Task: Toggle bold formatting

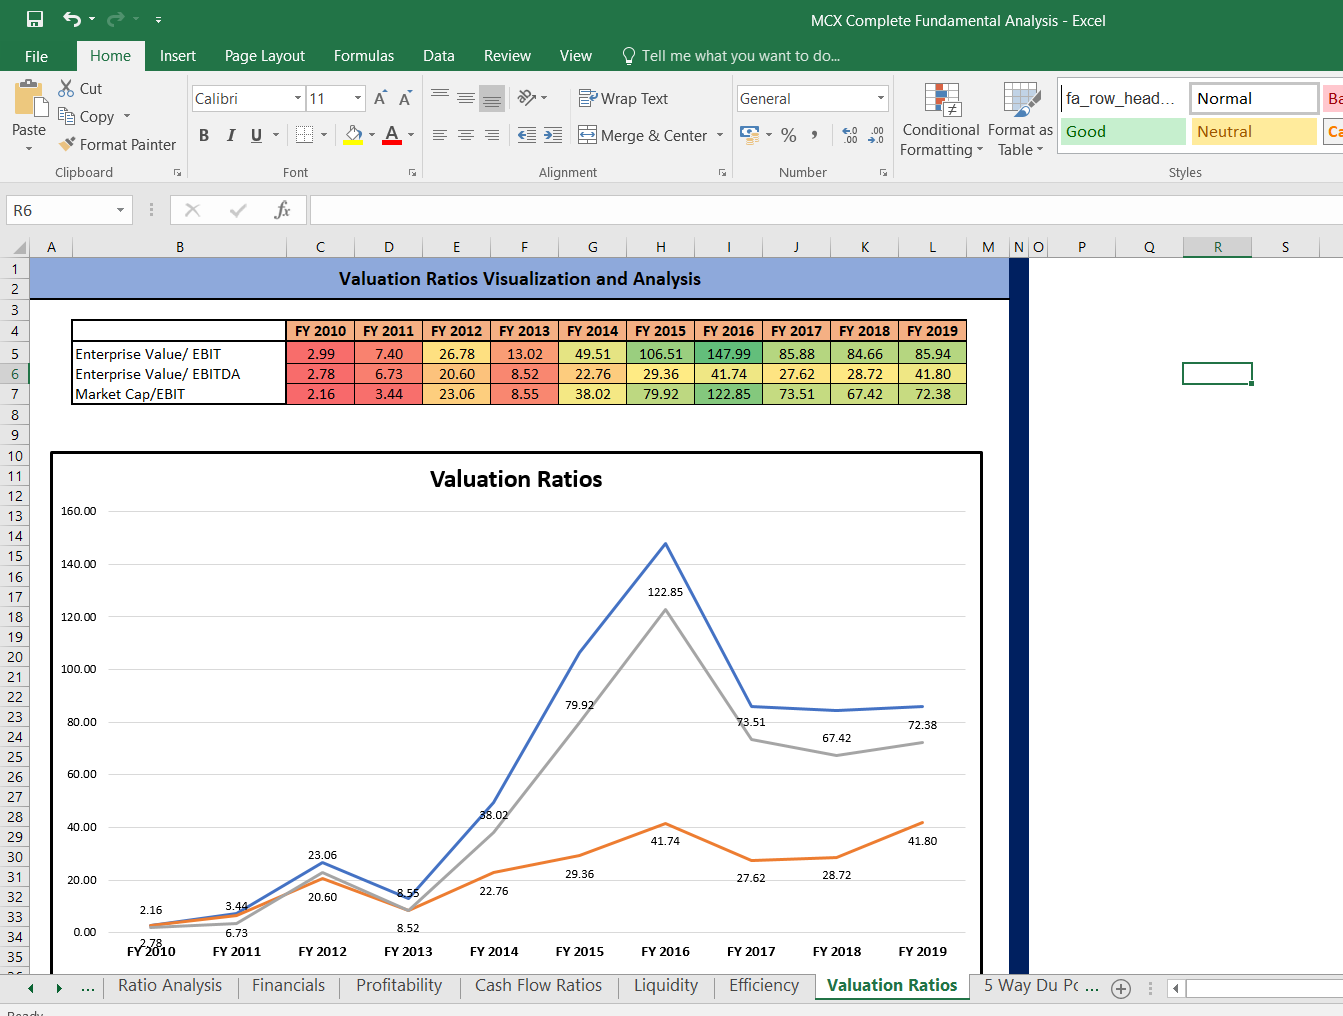Action: 204,135
